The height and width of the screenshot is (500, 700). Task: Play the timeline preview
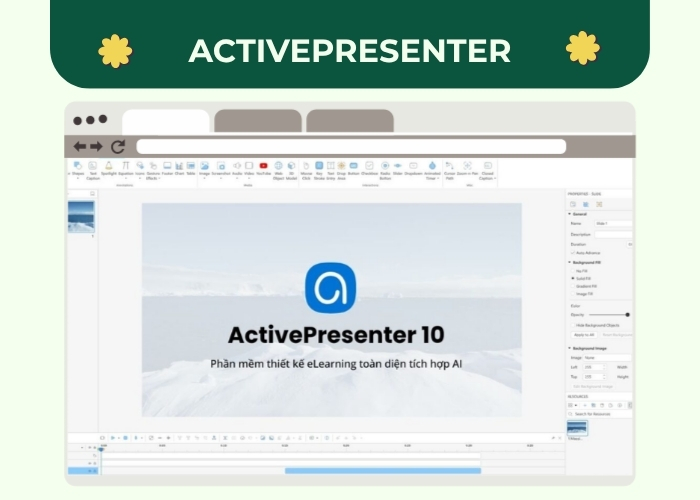(x=112, y=438)
